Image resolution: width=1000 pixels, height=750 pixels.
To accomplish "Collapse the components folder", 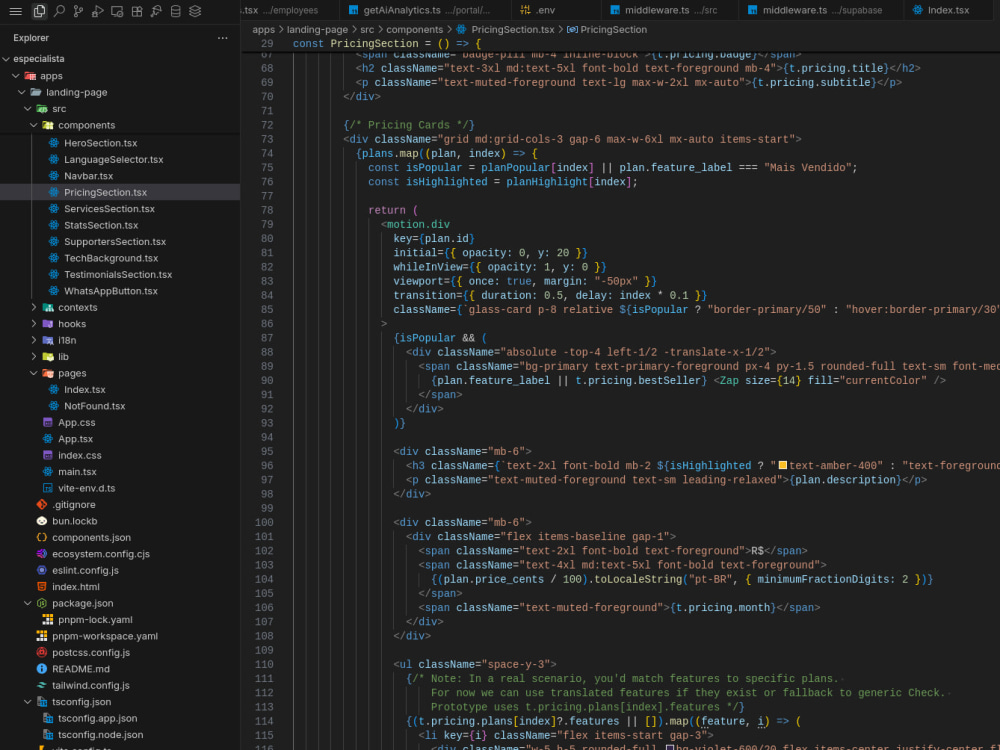I will coord(34,126).
